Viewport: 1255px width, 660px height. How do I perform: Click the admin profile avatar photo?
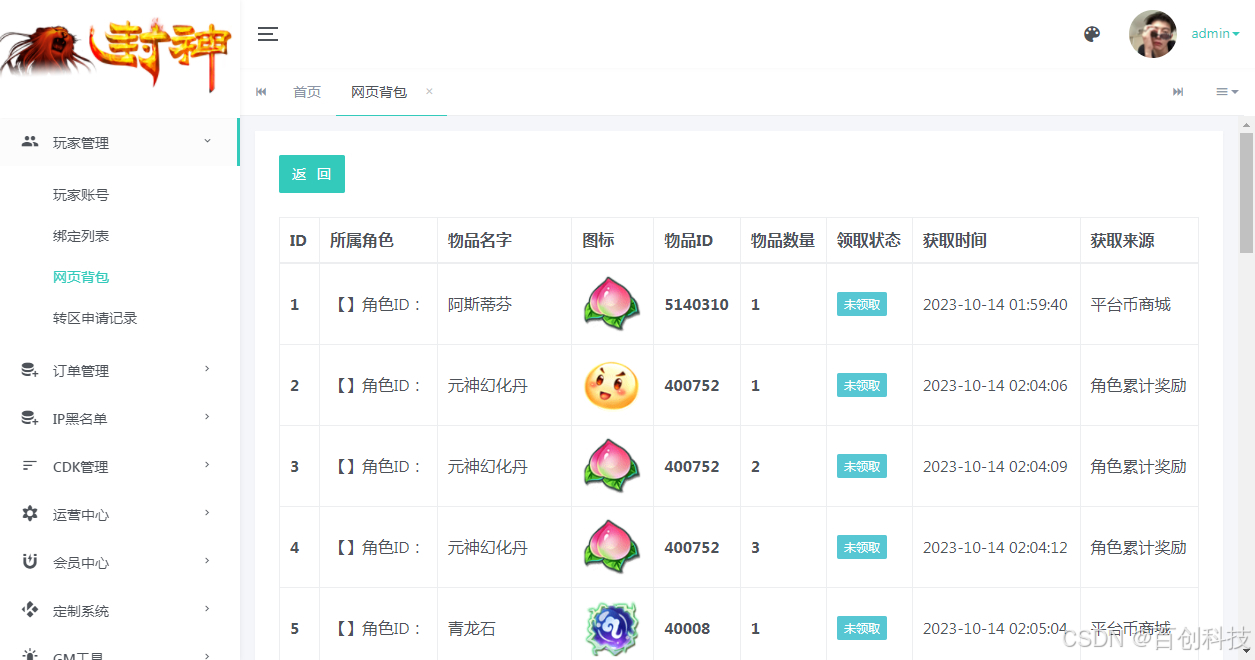coord(1152,33)
